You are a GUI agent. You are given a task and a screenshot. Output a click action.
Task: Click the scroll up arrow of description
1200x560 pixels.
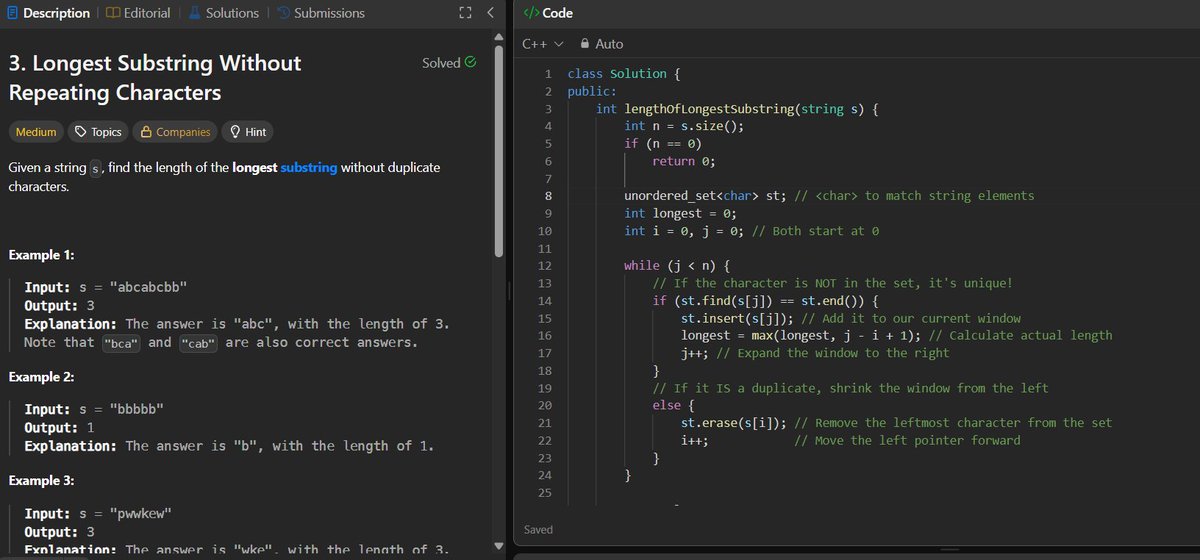click(x=501, y=37)
